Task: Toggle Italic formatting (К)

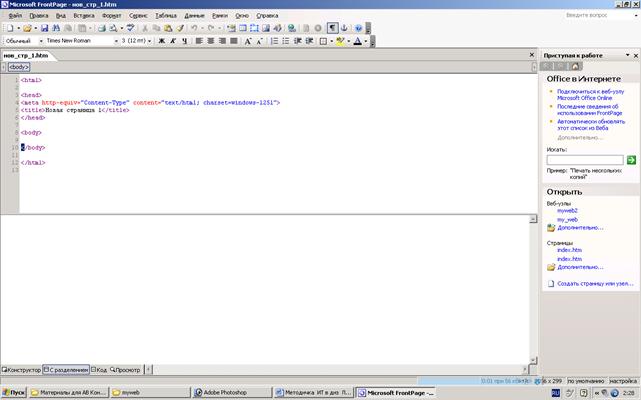Action: point(173,41)
